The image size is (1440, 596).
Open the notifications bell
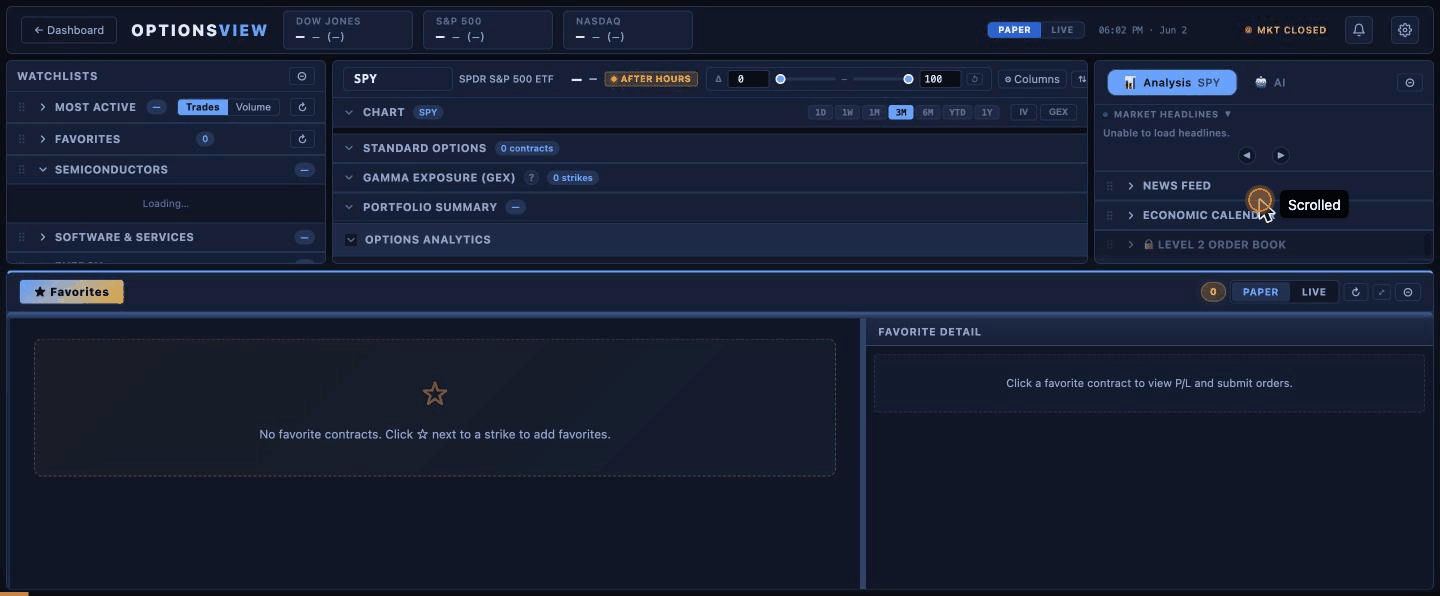[1359, 30]
